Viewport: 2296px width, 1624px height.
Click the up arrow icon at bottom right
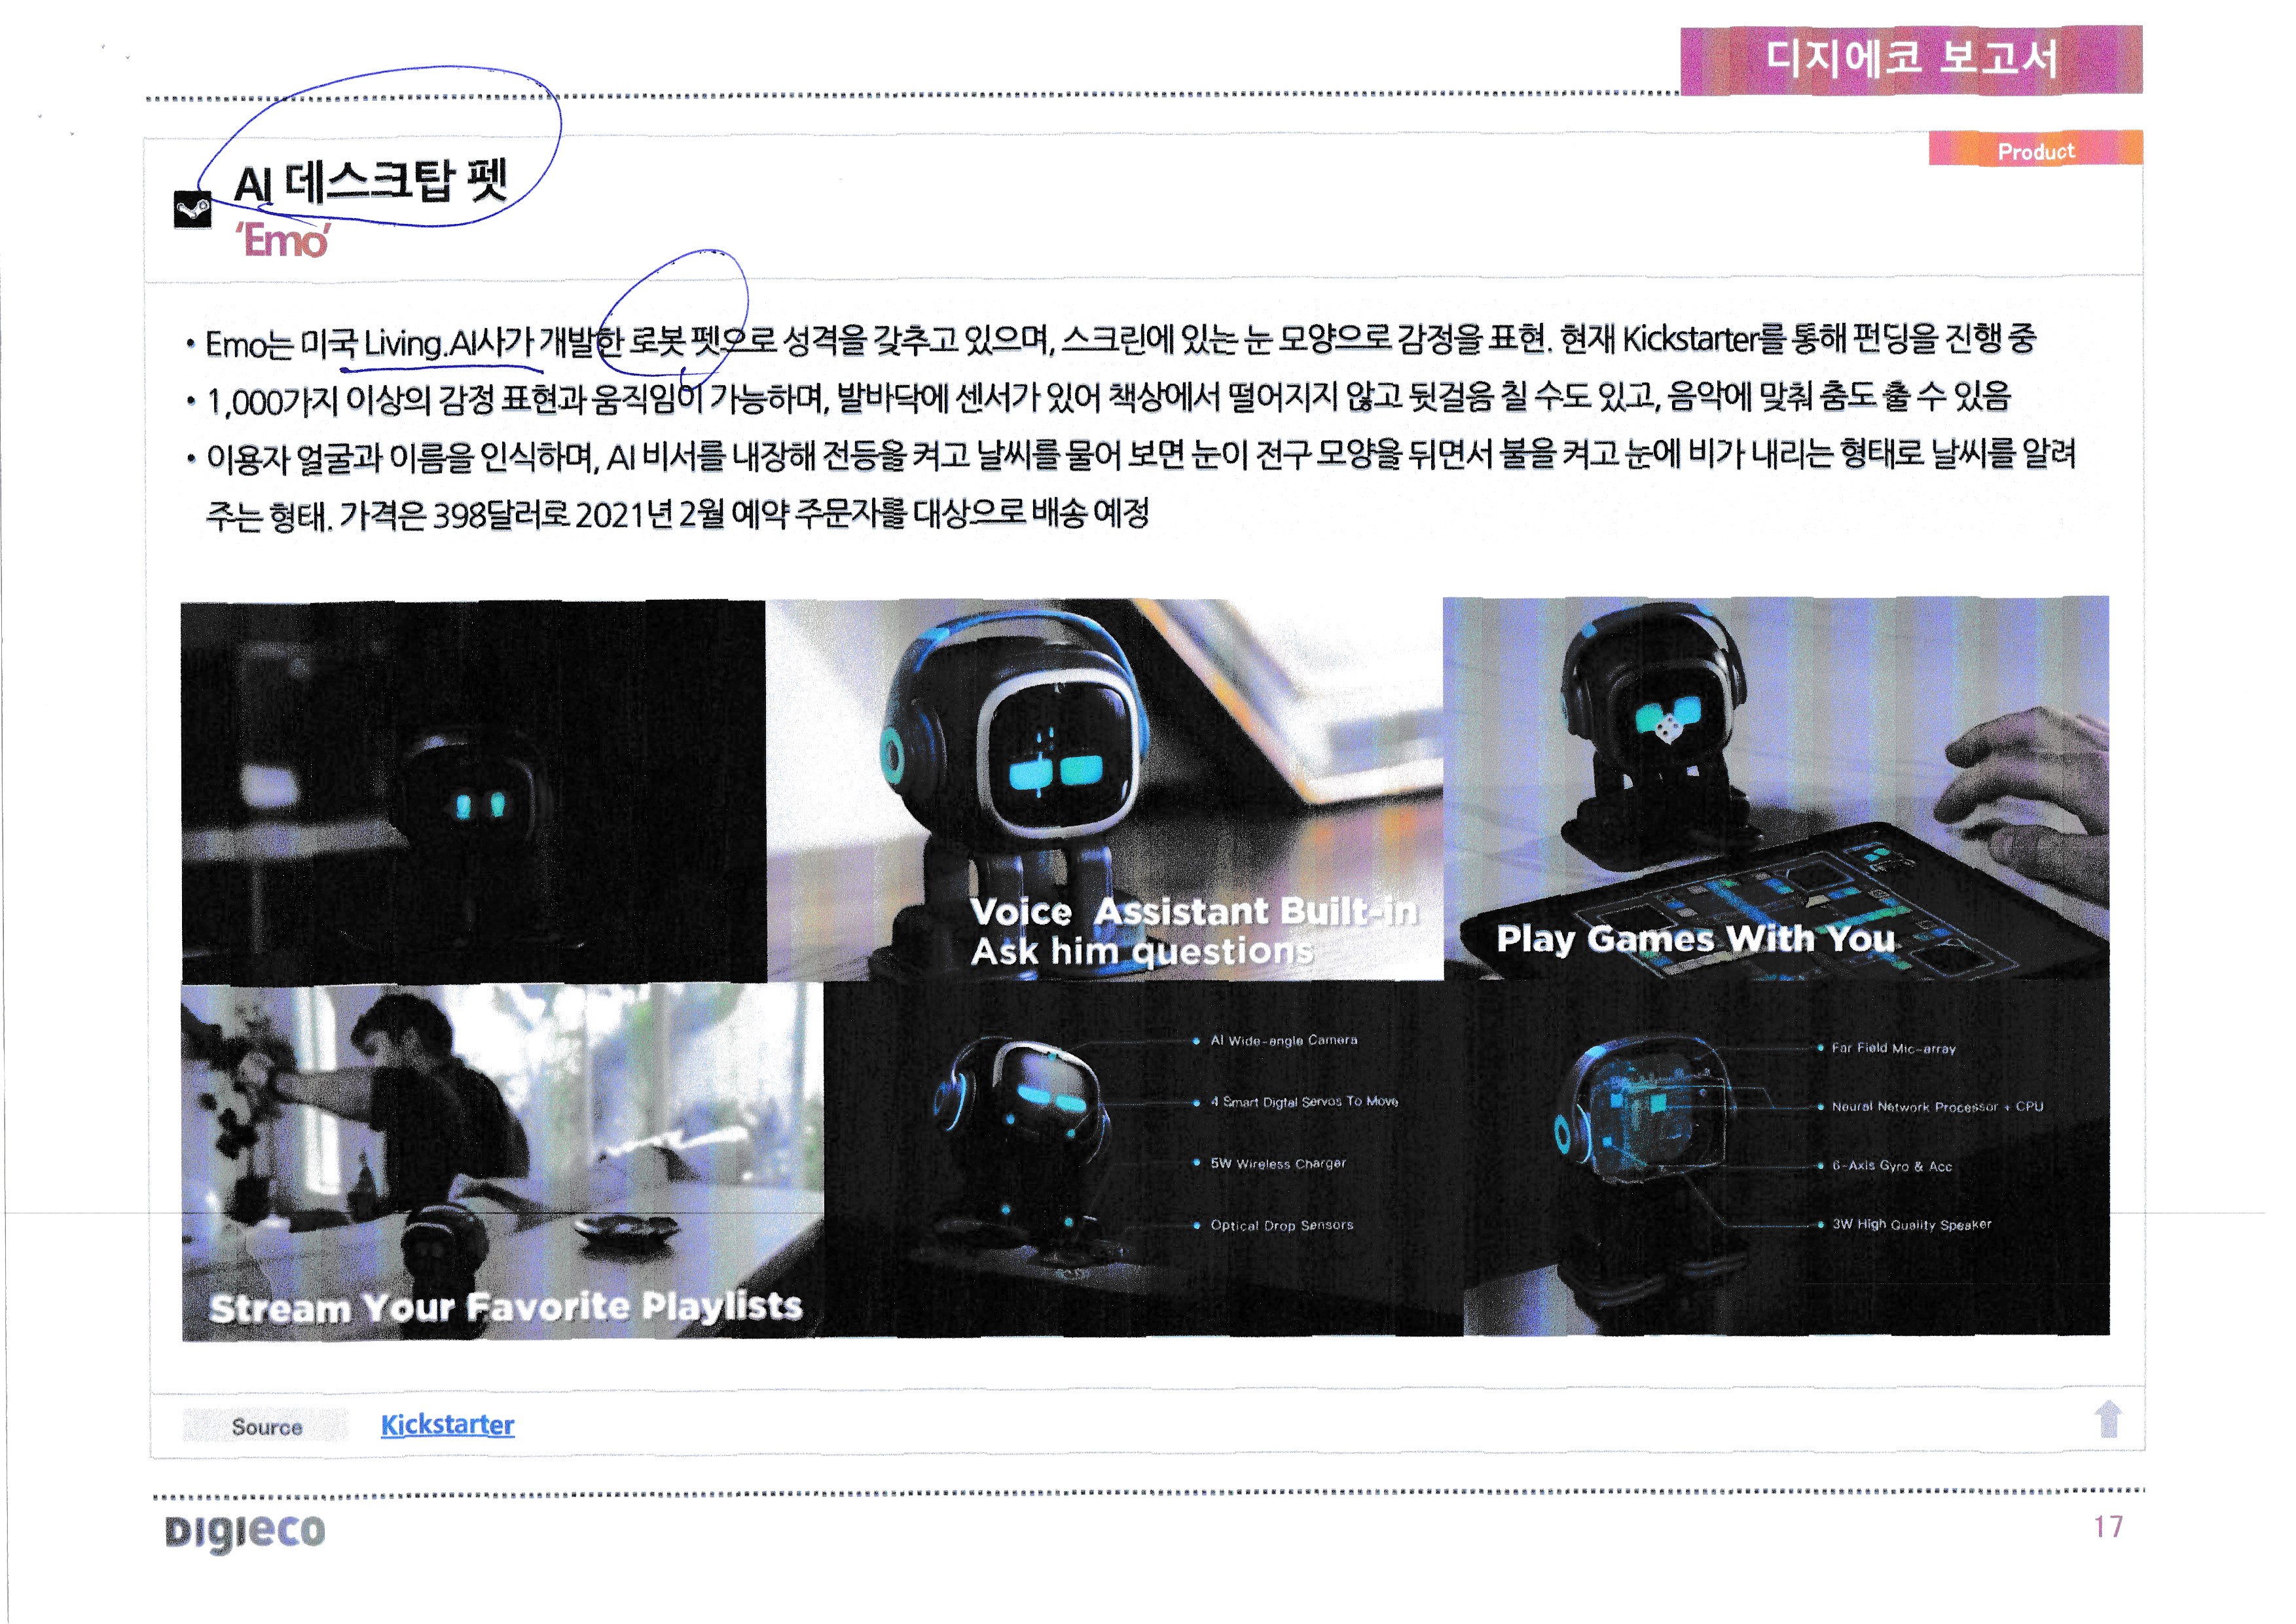pos(2108,1418)
